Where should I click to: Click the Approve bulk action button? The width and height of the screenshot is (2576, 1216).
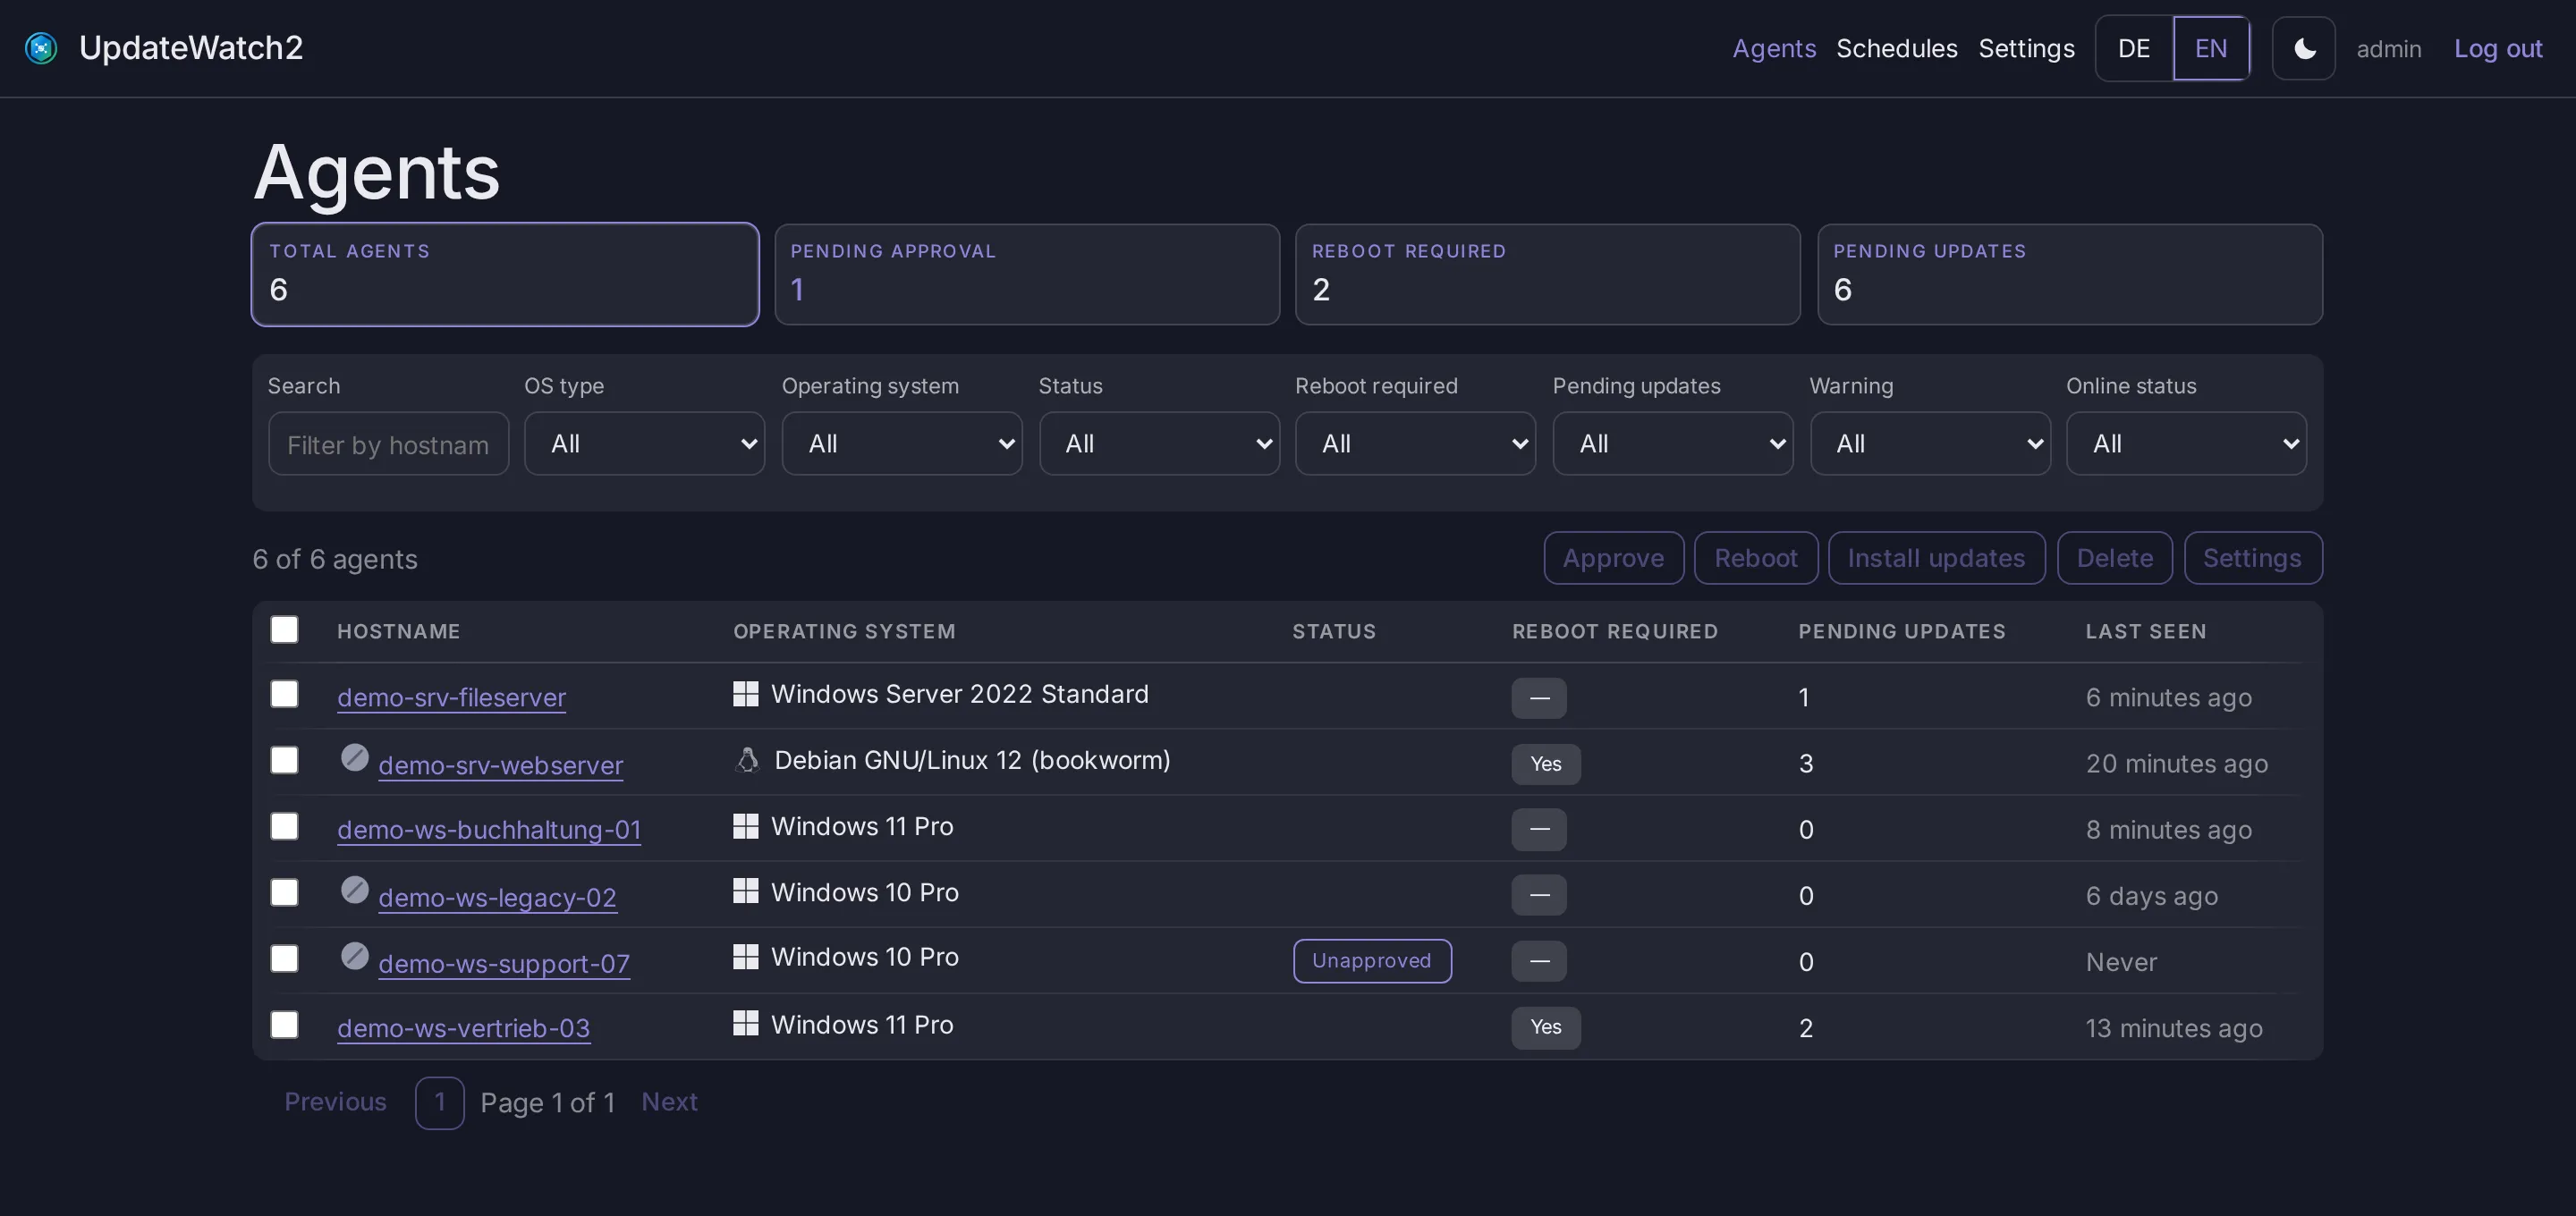[x=1614, y=558]
